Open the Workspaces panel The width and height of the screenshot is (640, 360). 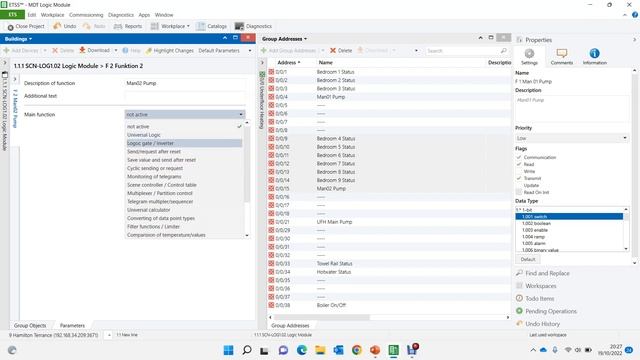pos(540,286)
